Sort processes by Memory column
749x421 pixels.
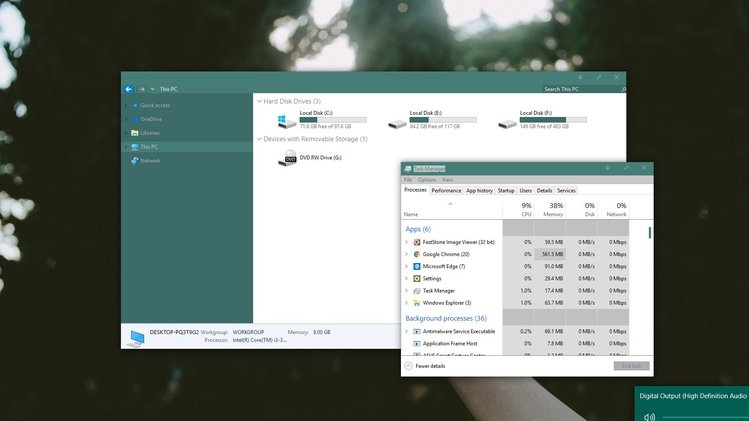[550, 209]
